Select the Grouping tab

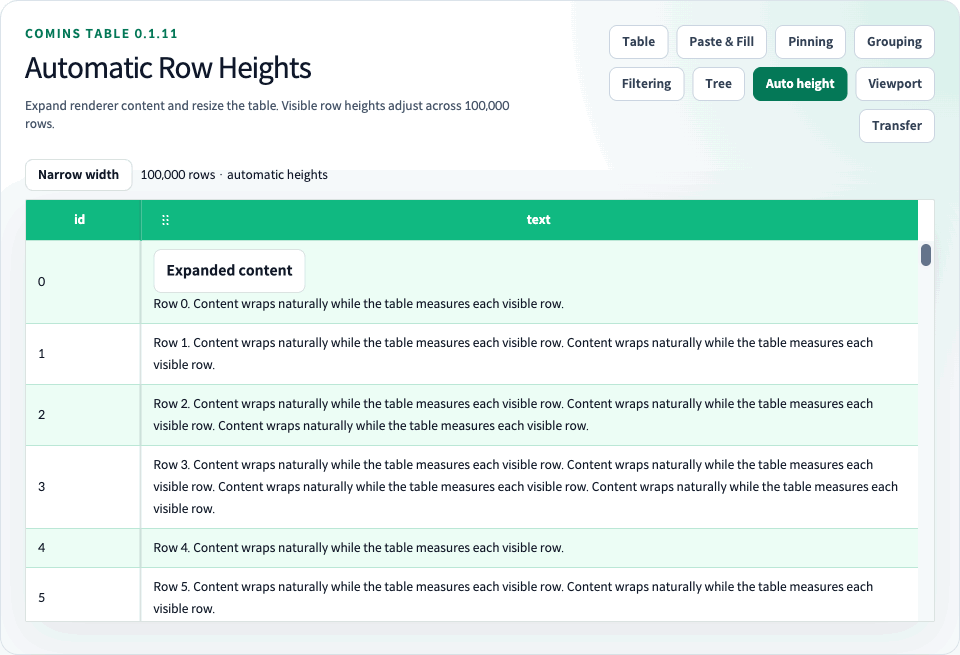pyautogui.click(x=894, y=42)
